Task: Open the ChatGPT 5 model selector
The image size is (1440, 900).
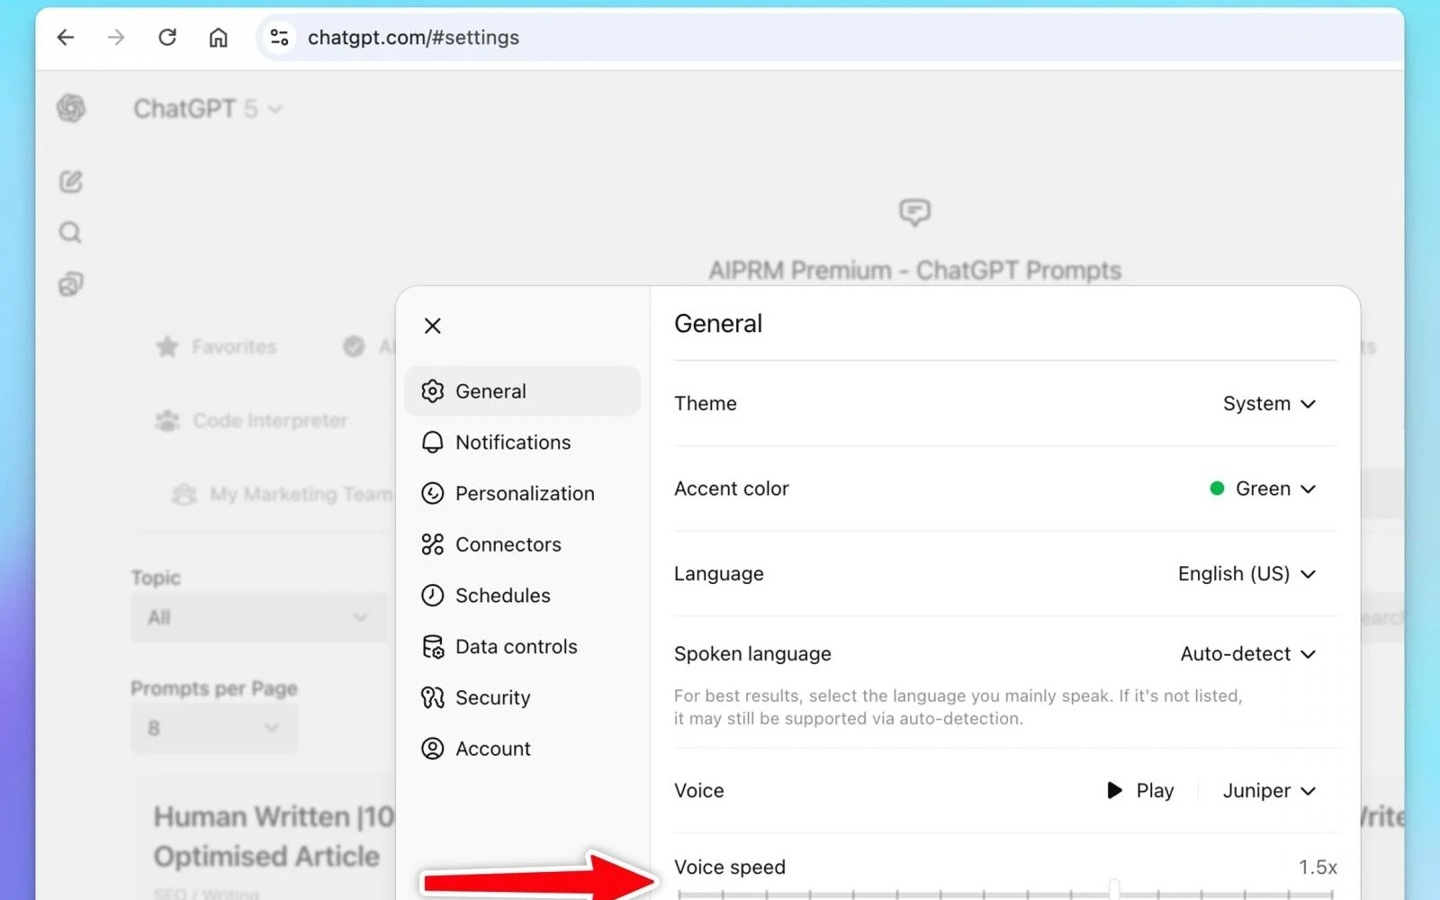Action: pos(208,108)
